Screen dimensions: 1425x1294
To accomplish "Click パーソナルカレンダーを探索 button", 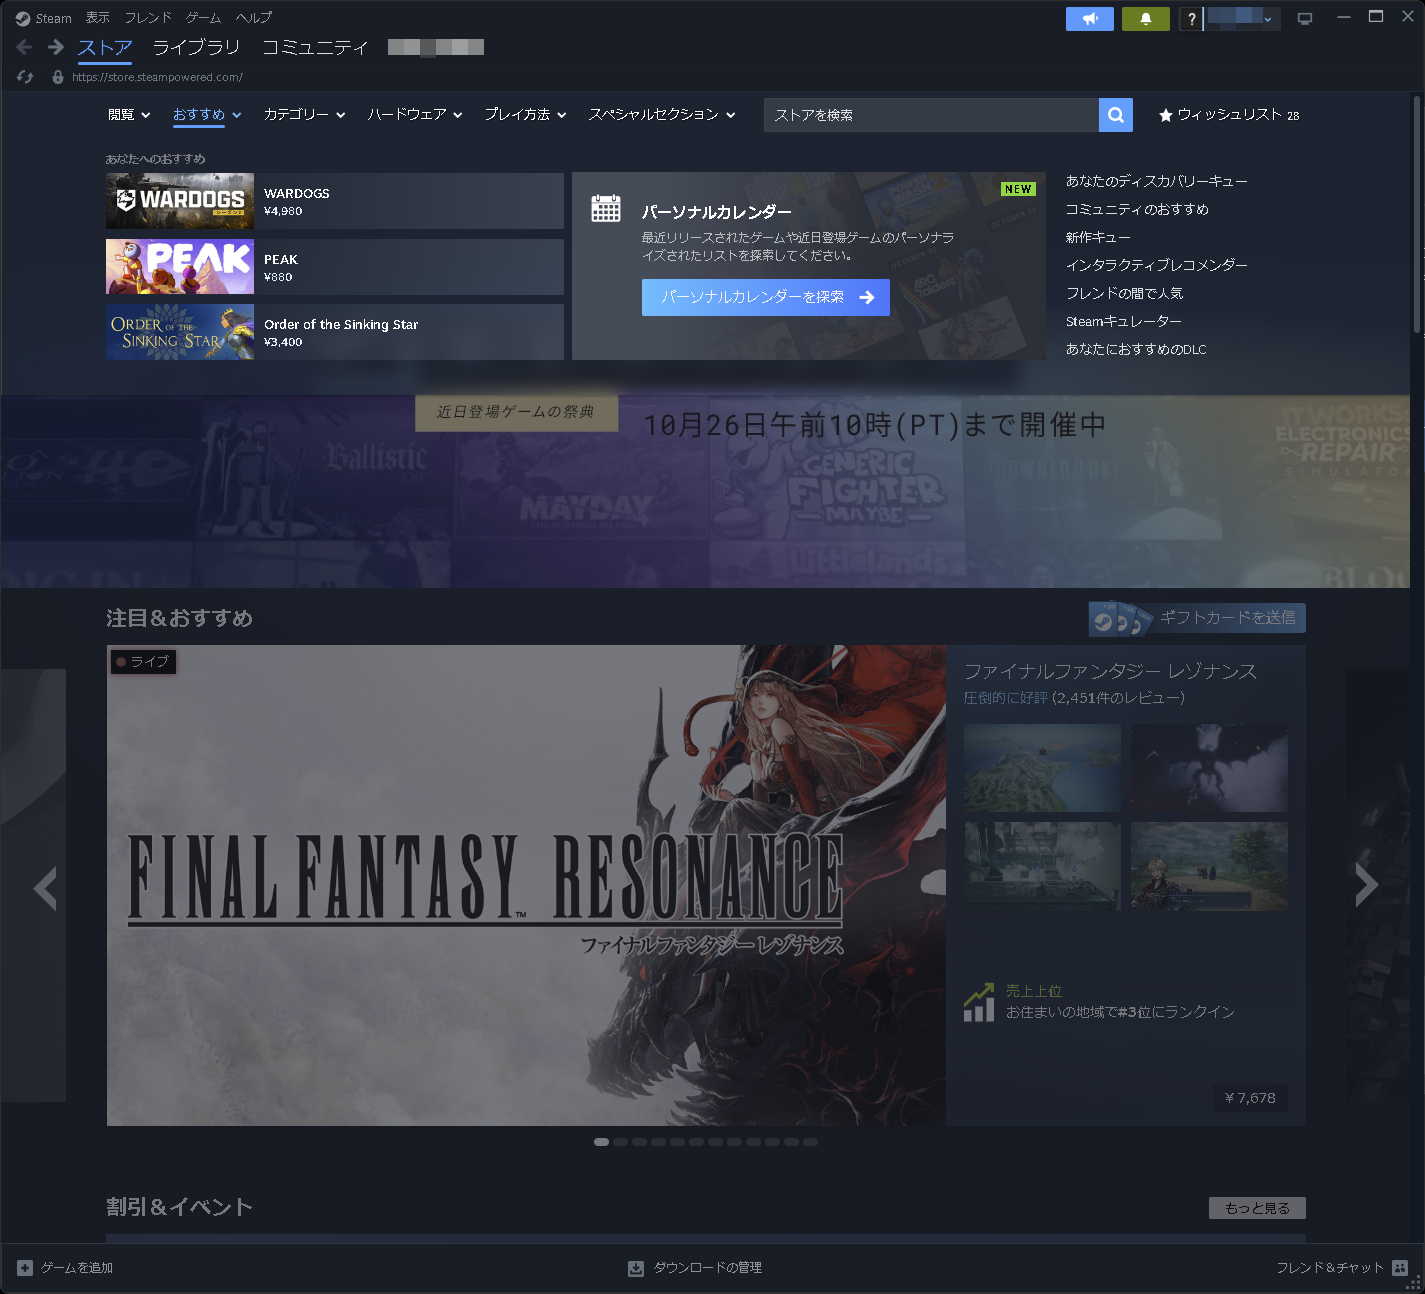I will (766, 297).
